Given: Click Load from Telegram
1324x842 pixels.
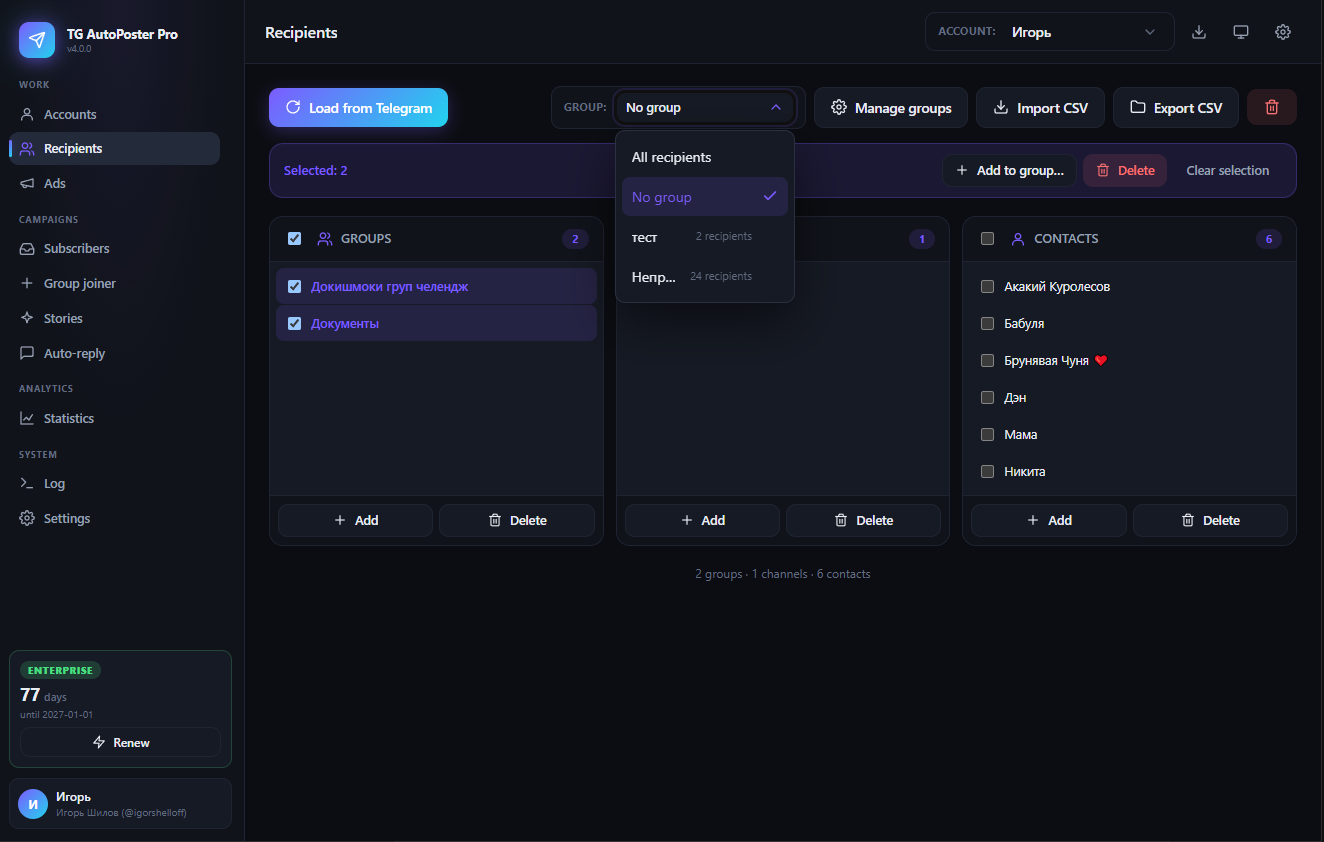Looking at the screenshot, I should [x=358, y=107].
